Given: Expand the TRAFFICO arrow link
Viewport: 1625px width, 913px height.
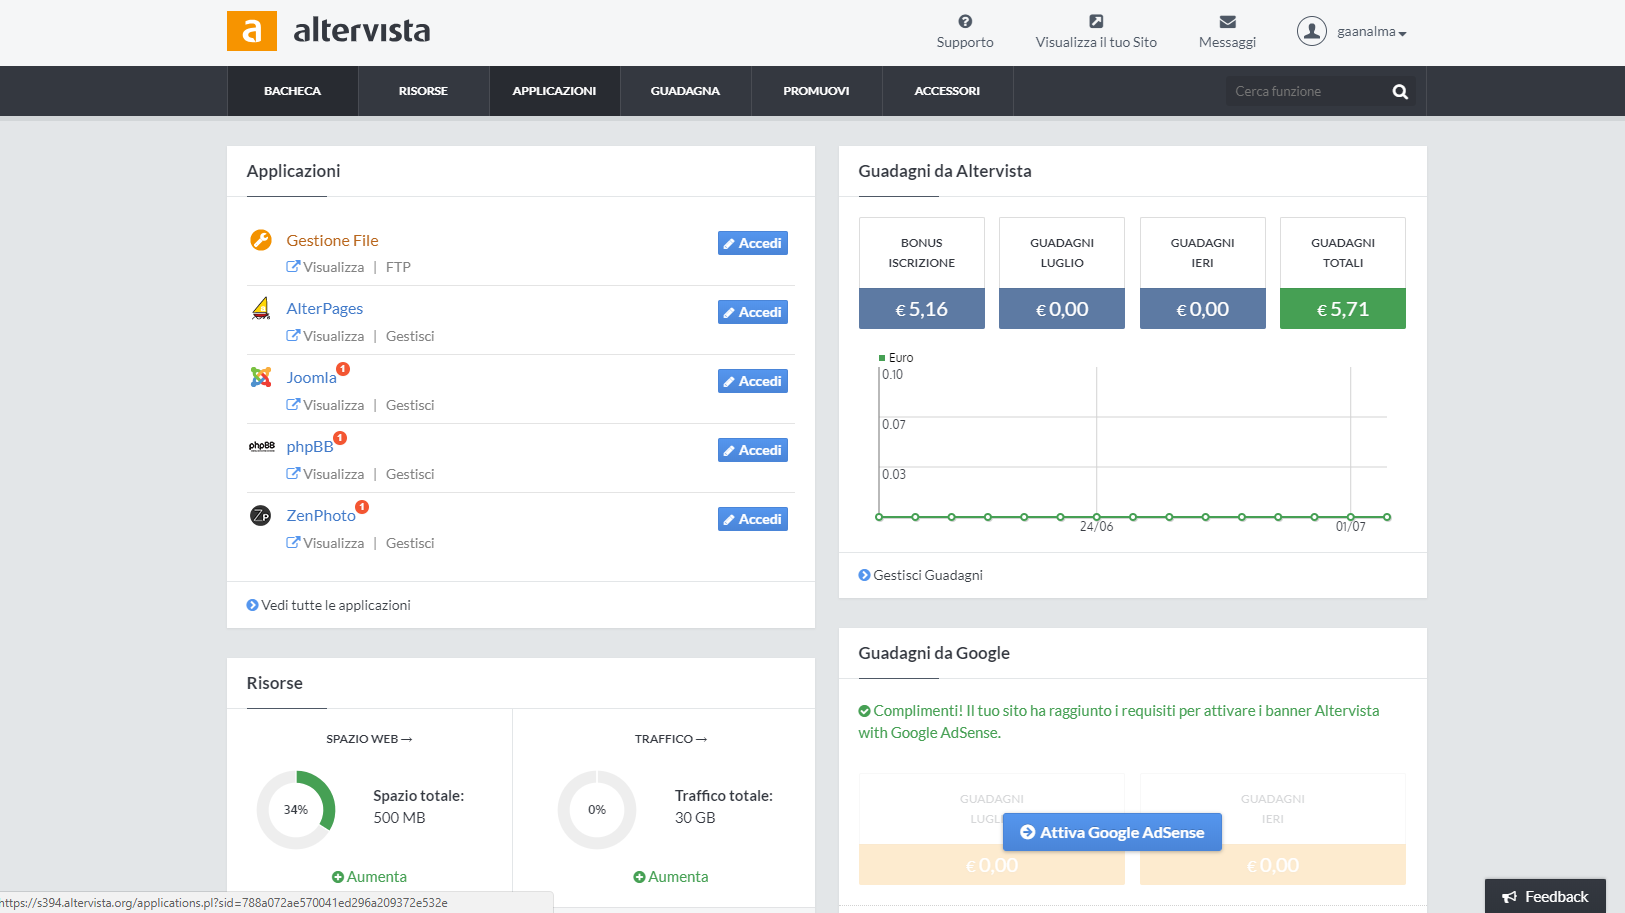Looking at the screenshot, I should (671, 739).
